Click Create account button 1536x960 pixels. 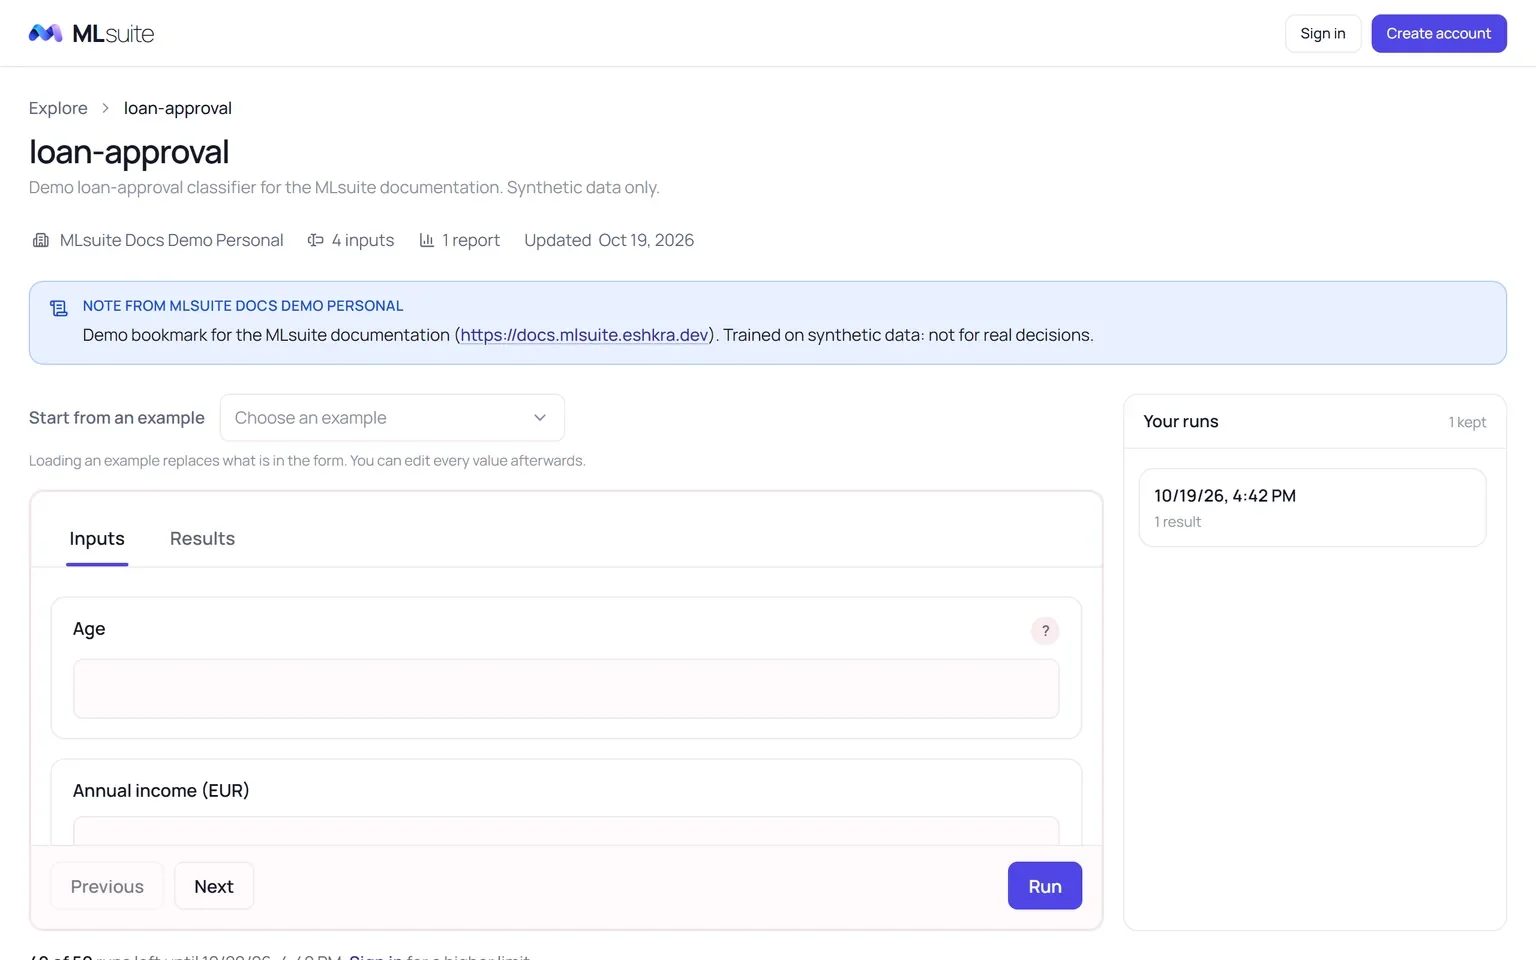click(1438, 34)
